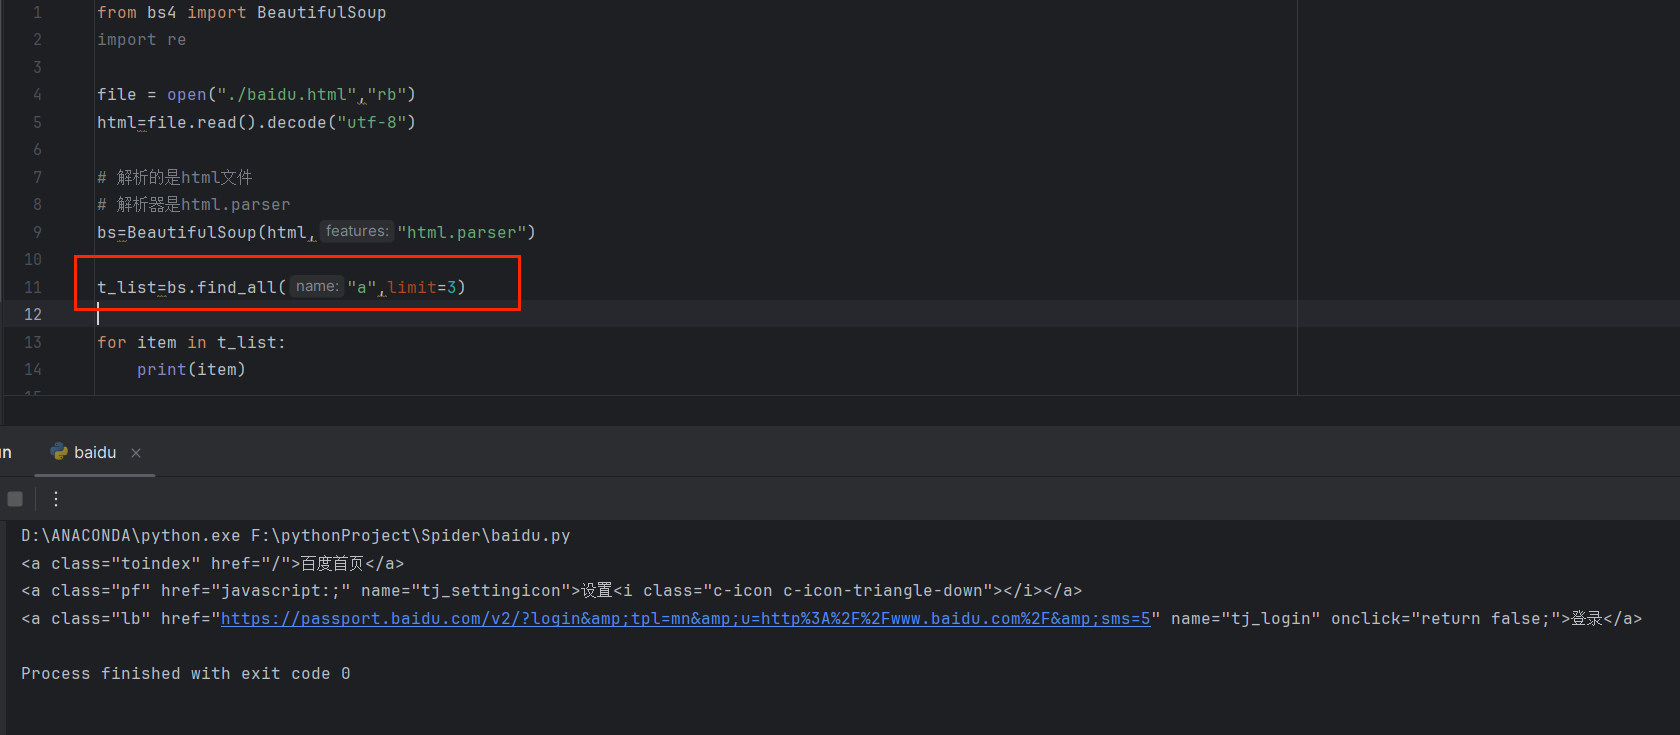The image size is (1680, 735).
Task: Click the "./baidu.html" string in open call
Action: 287,95
